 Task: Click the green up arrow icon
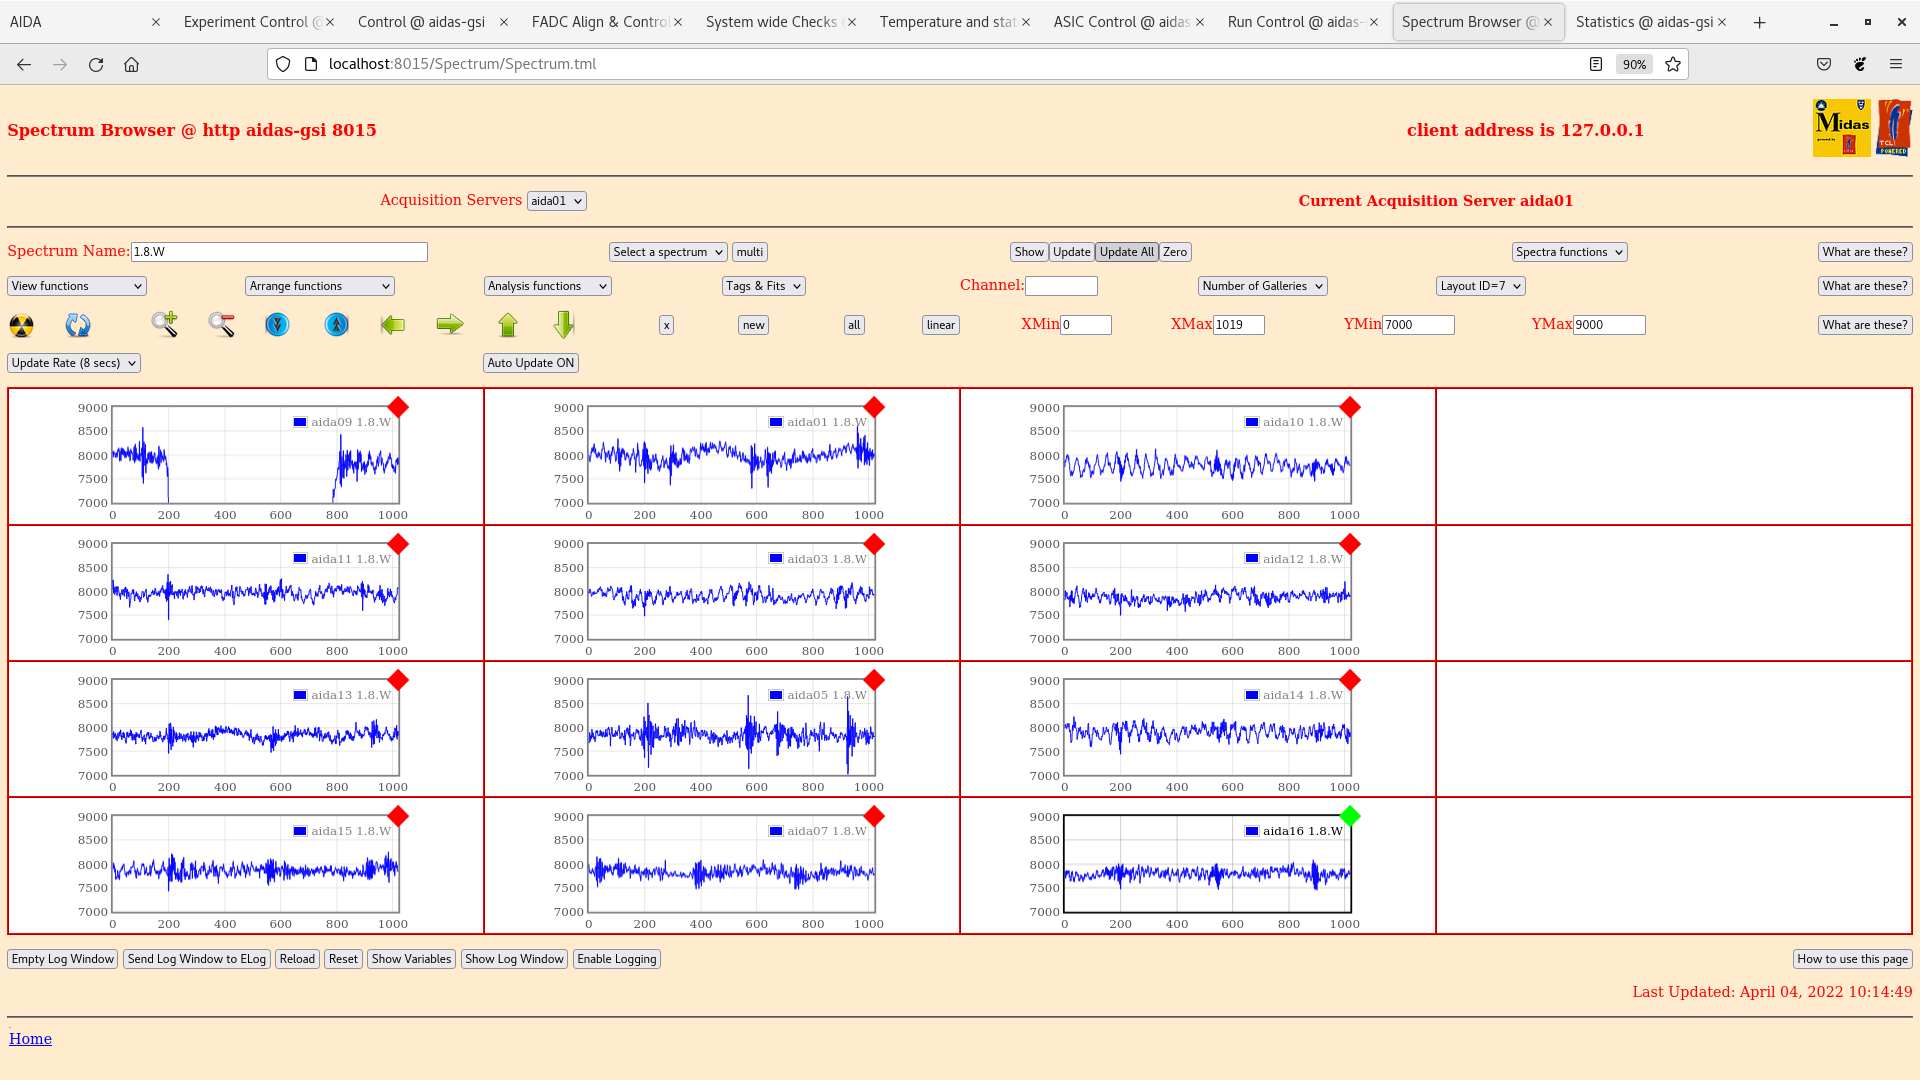tap(508, 324)
